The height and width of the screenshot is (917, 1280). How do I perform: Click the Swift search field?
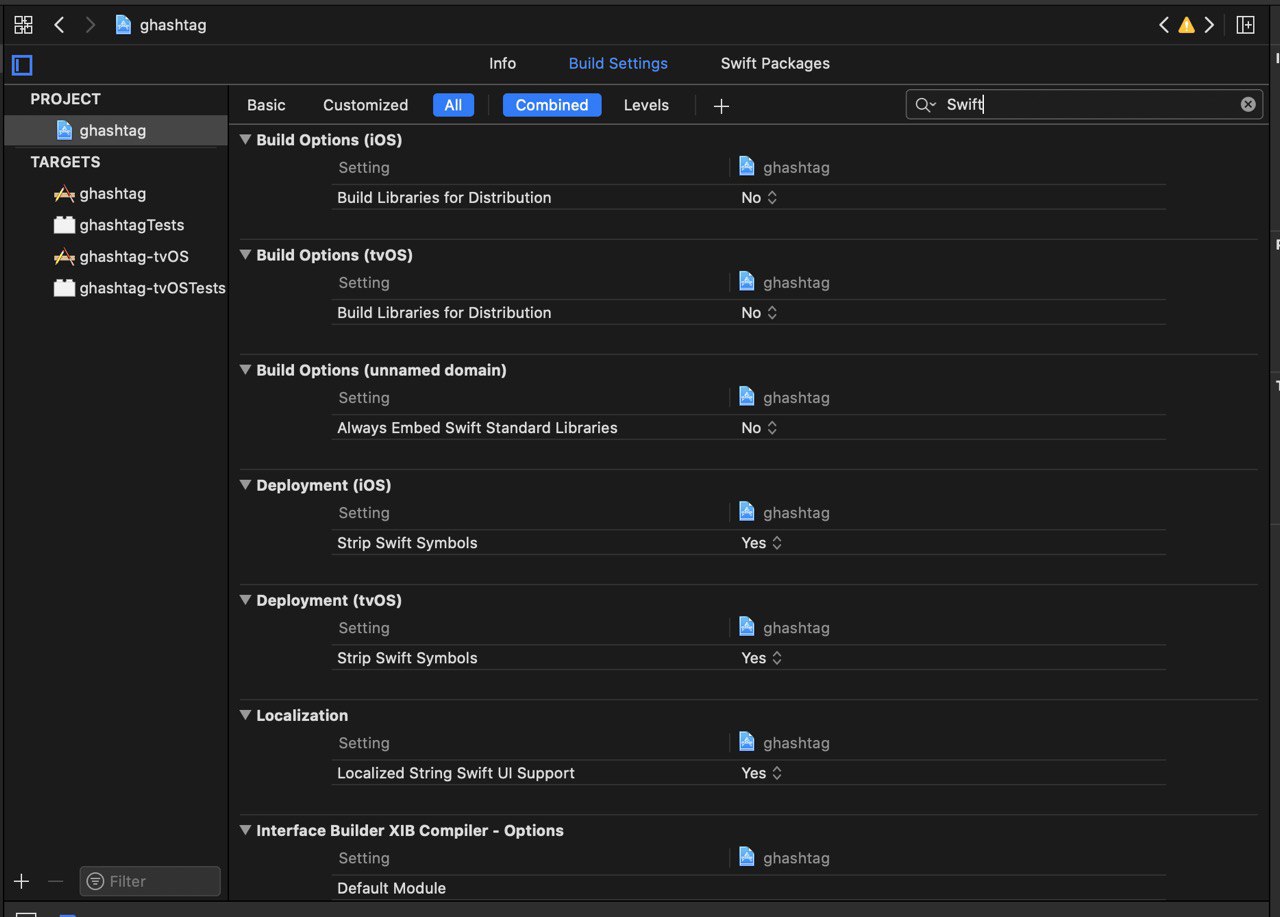coord(1085,105)
